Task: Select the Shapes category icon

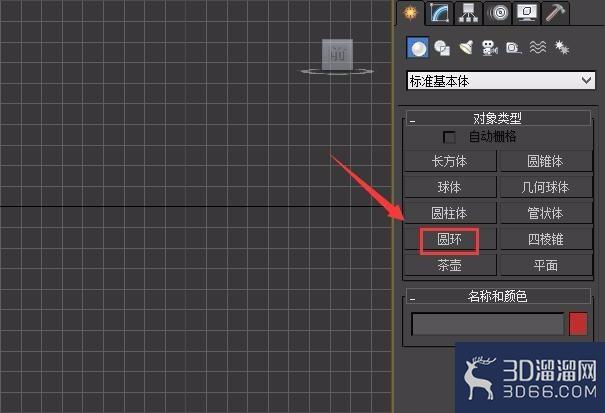Action: tap(442, 48)
